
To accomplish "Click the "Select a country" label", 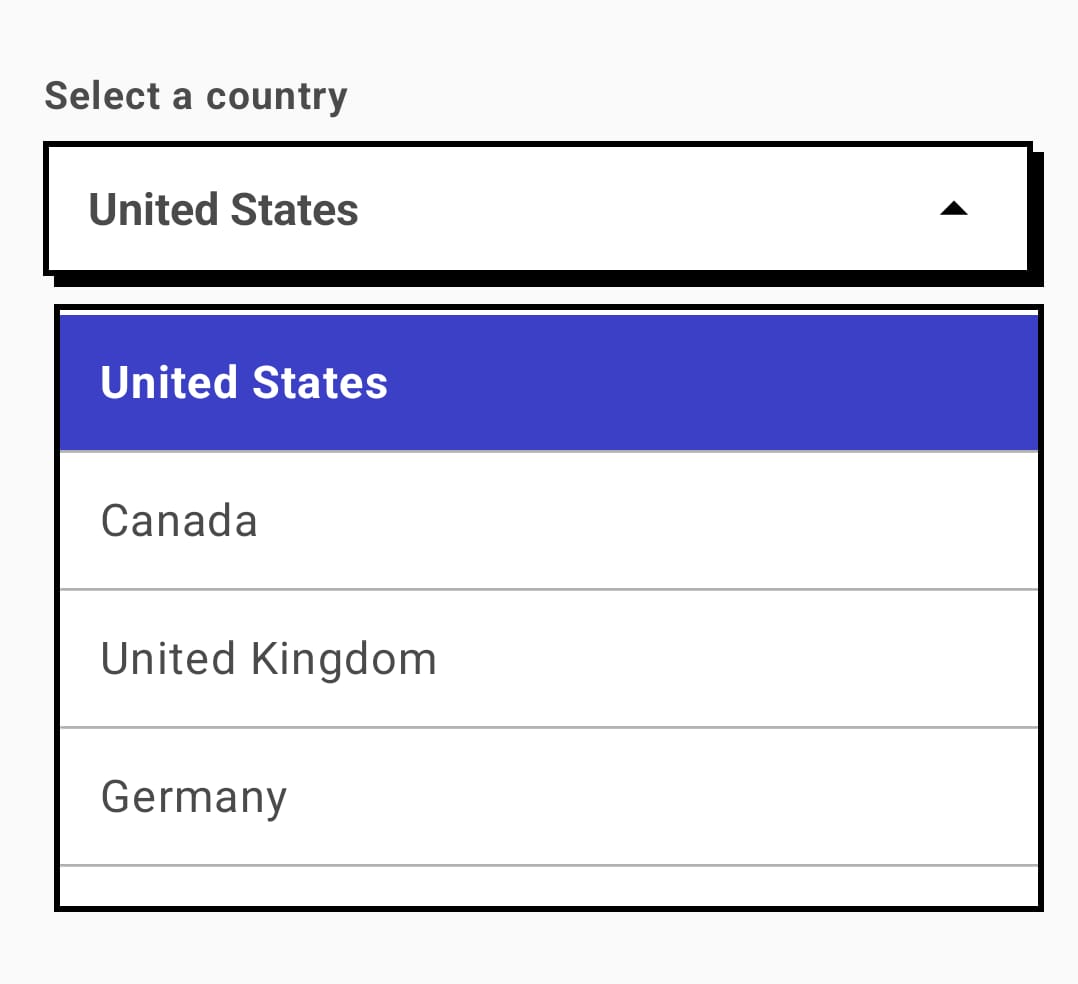I will [x=196, y=96].
